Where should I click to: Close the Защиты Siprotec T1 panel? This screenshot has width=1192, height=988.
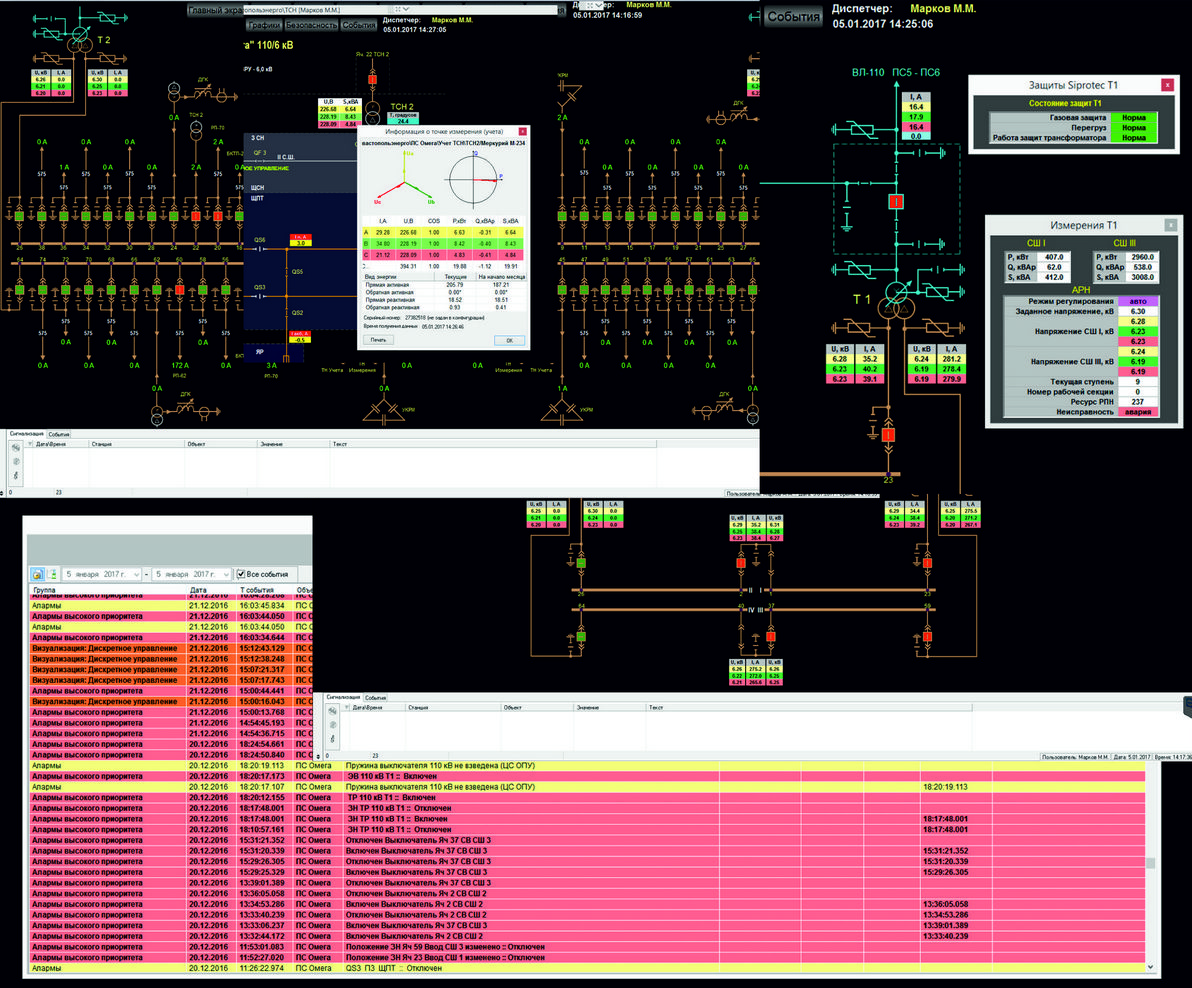(x=1168, y=85)
